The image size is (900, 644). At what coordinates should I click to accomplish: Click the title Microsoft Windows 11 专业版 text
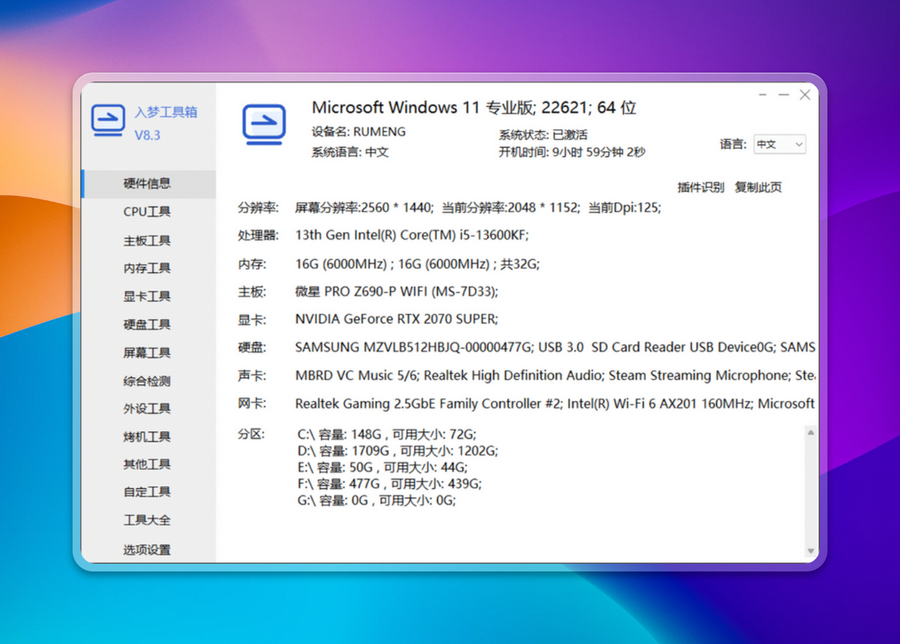click(474, 107)
